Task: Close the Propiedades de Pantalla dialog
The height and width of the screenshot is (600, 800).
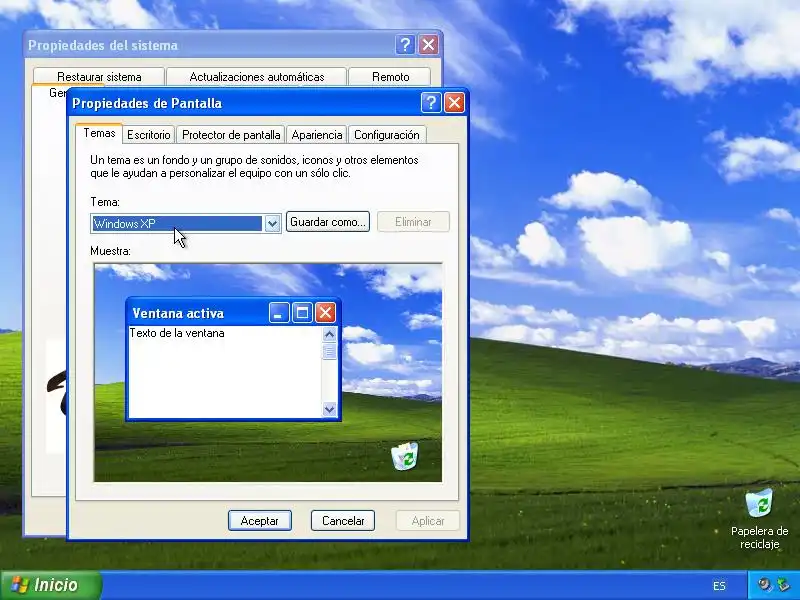Action: tap(454, 103)
